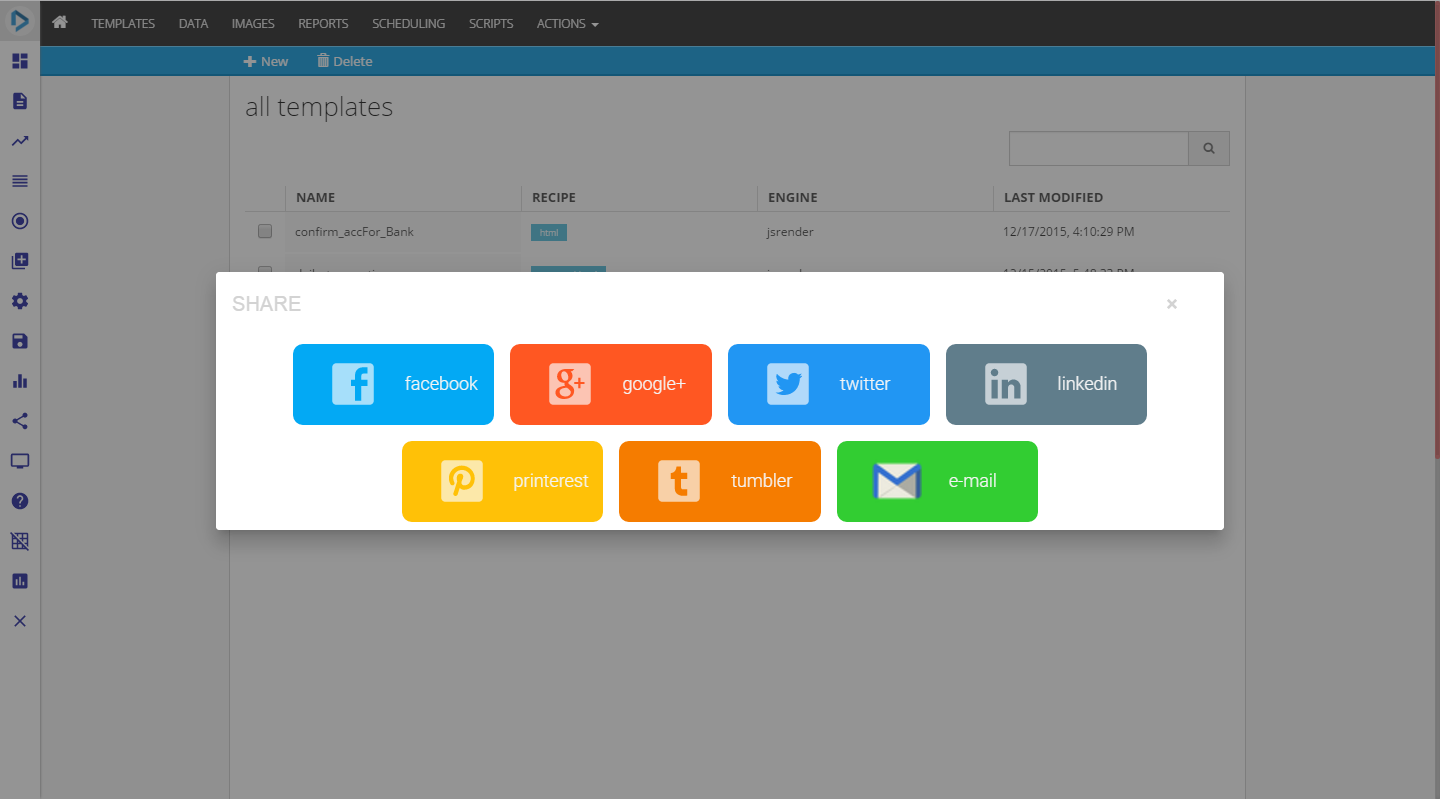Viewport: 1440px width, 799px height.
Task: Share via the twitter button
Action: [x=829, y=384]
